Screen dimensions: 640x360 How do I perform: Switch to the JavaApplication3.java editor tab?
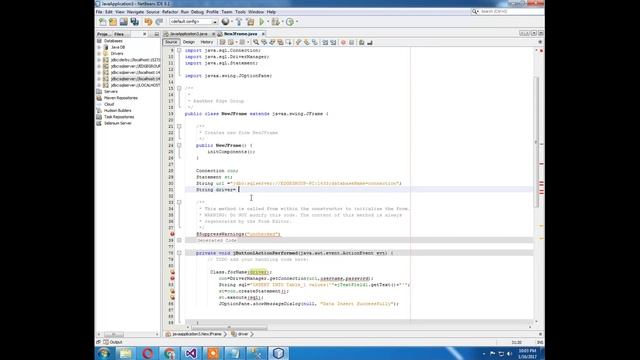pos(188,34)
